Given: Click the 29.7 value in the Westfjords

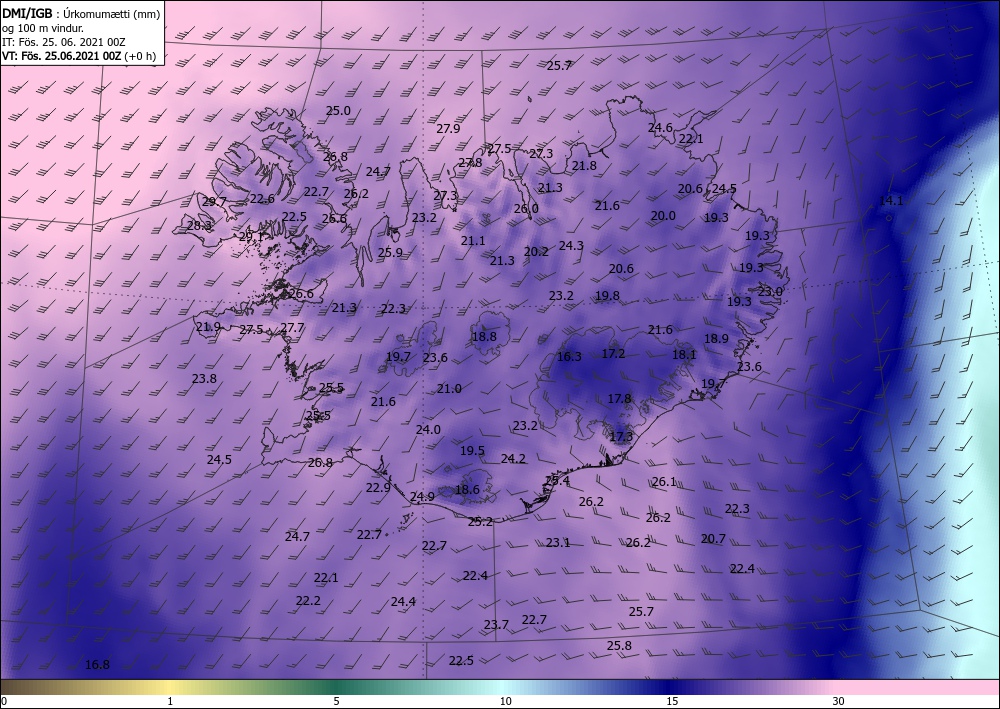Looking at the screenshot, I should pos(214,201).
